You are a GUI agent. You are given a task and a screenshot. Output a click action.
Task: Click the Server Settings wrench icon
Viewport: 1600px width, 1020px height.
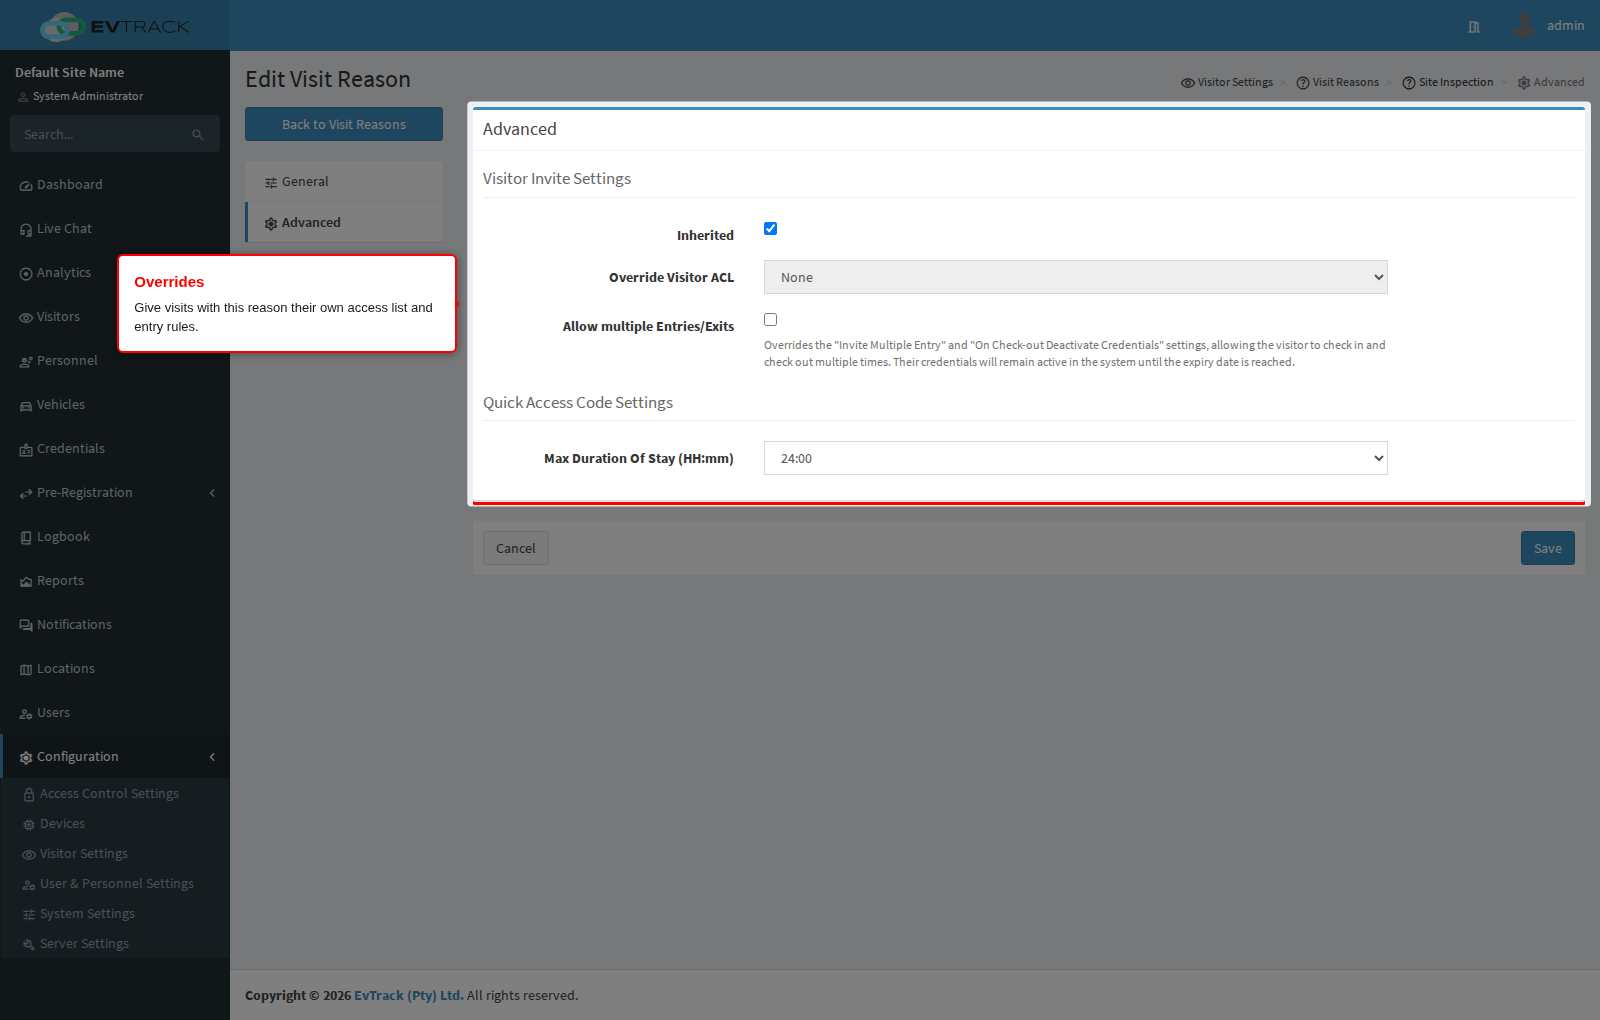29,945
